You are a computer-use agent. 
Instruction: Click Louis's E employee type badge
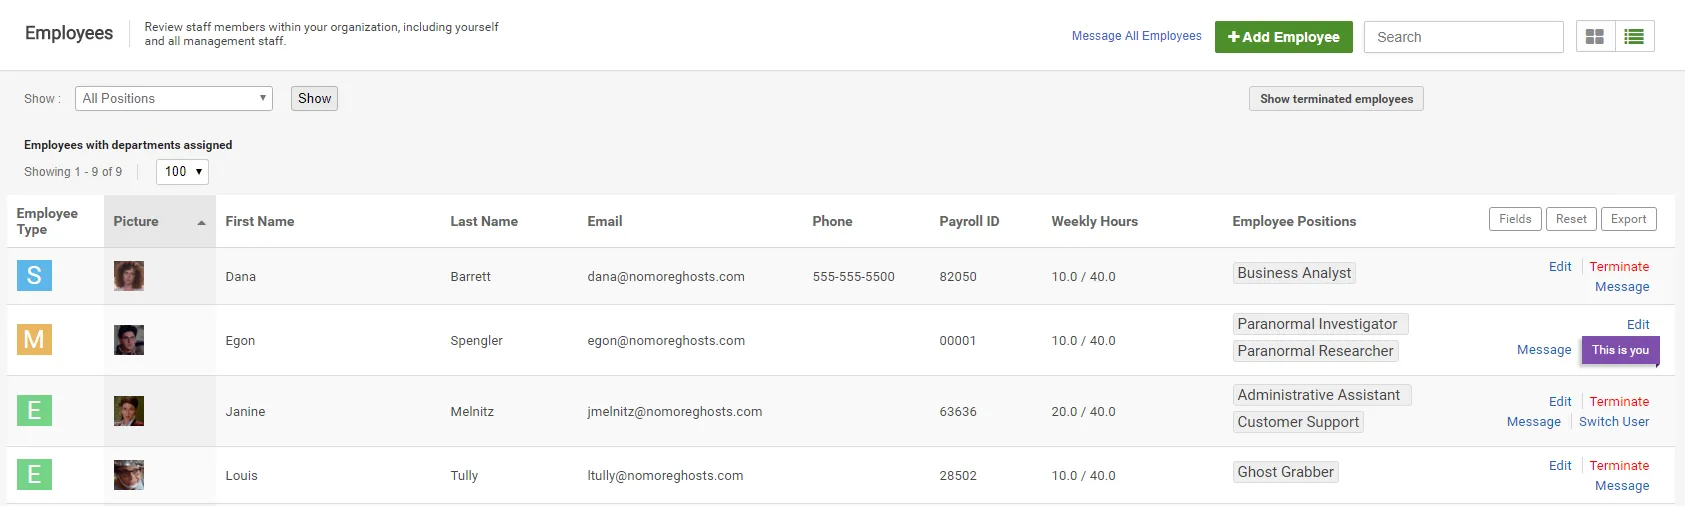34,474
